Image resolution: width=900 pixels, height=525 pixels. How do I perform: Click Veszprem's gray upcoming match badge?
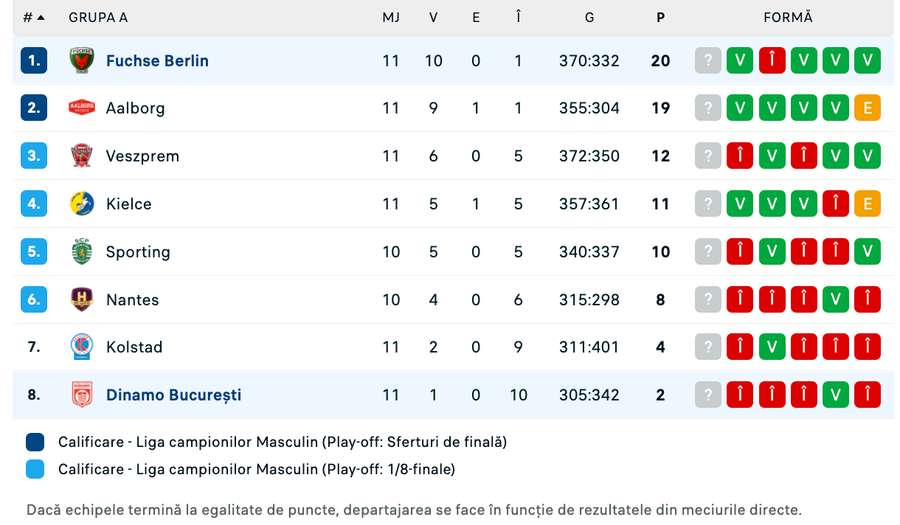(x=708, y=156)
